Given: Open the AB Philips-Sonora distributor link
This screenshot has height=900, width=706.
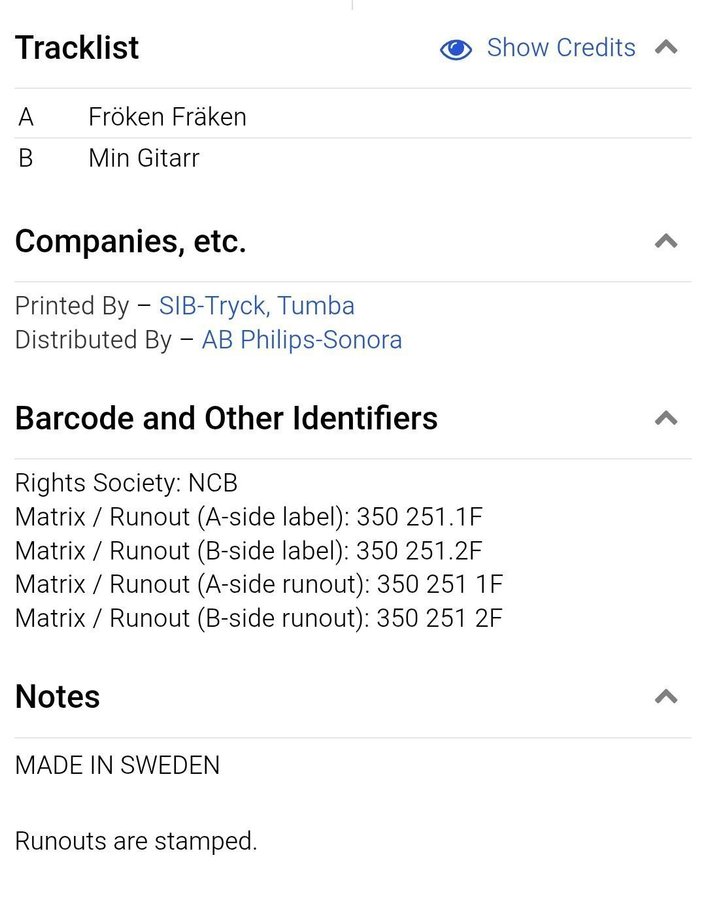Looking at the screenshot, I should point(302,340).
